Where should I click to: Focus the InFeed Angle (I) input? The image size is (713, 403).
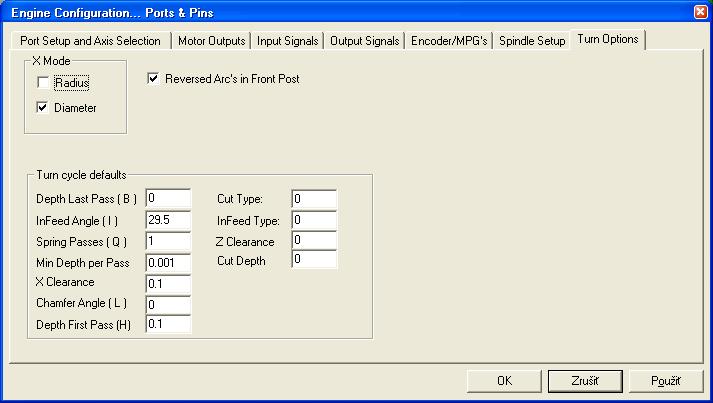[168, 219]
